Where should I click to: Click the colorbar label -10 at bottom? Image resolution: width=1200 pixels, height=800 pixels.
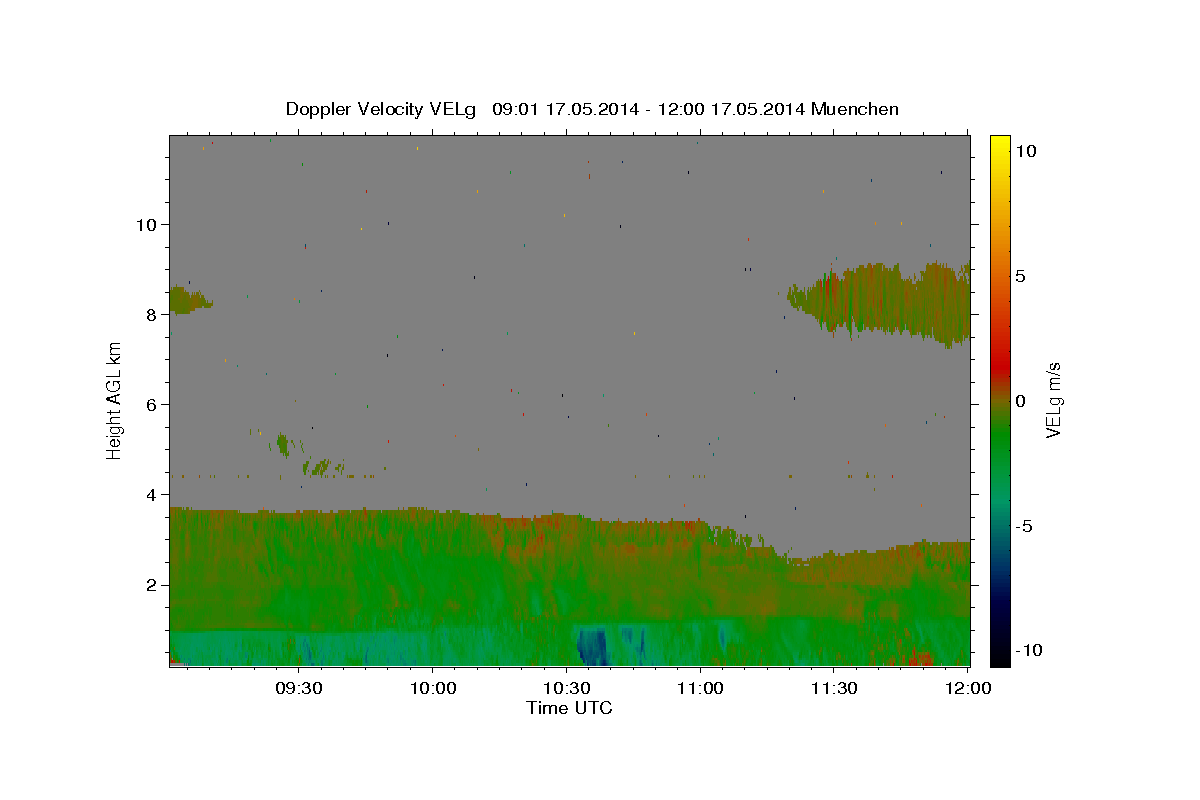tap(1027, 650)
